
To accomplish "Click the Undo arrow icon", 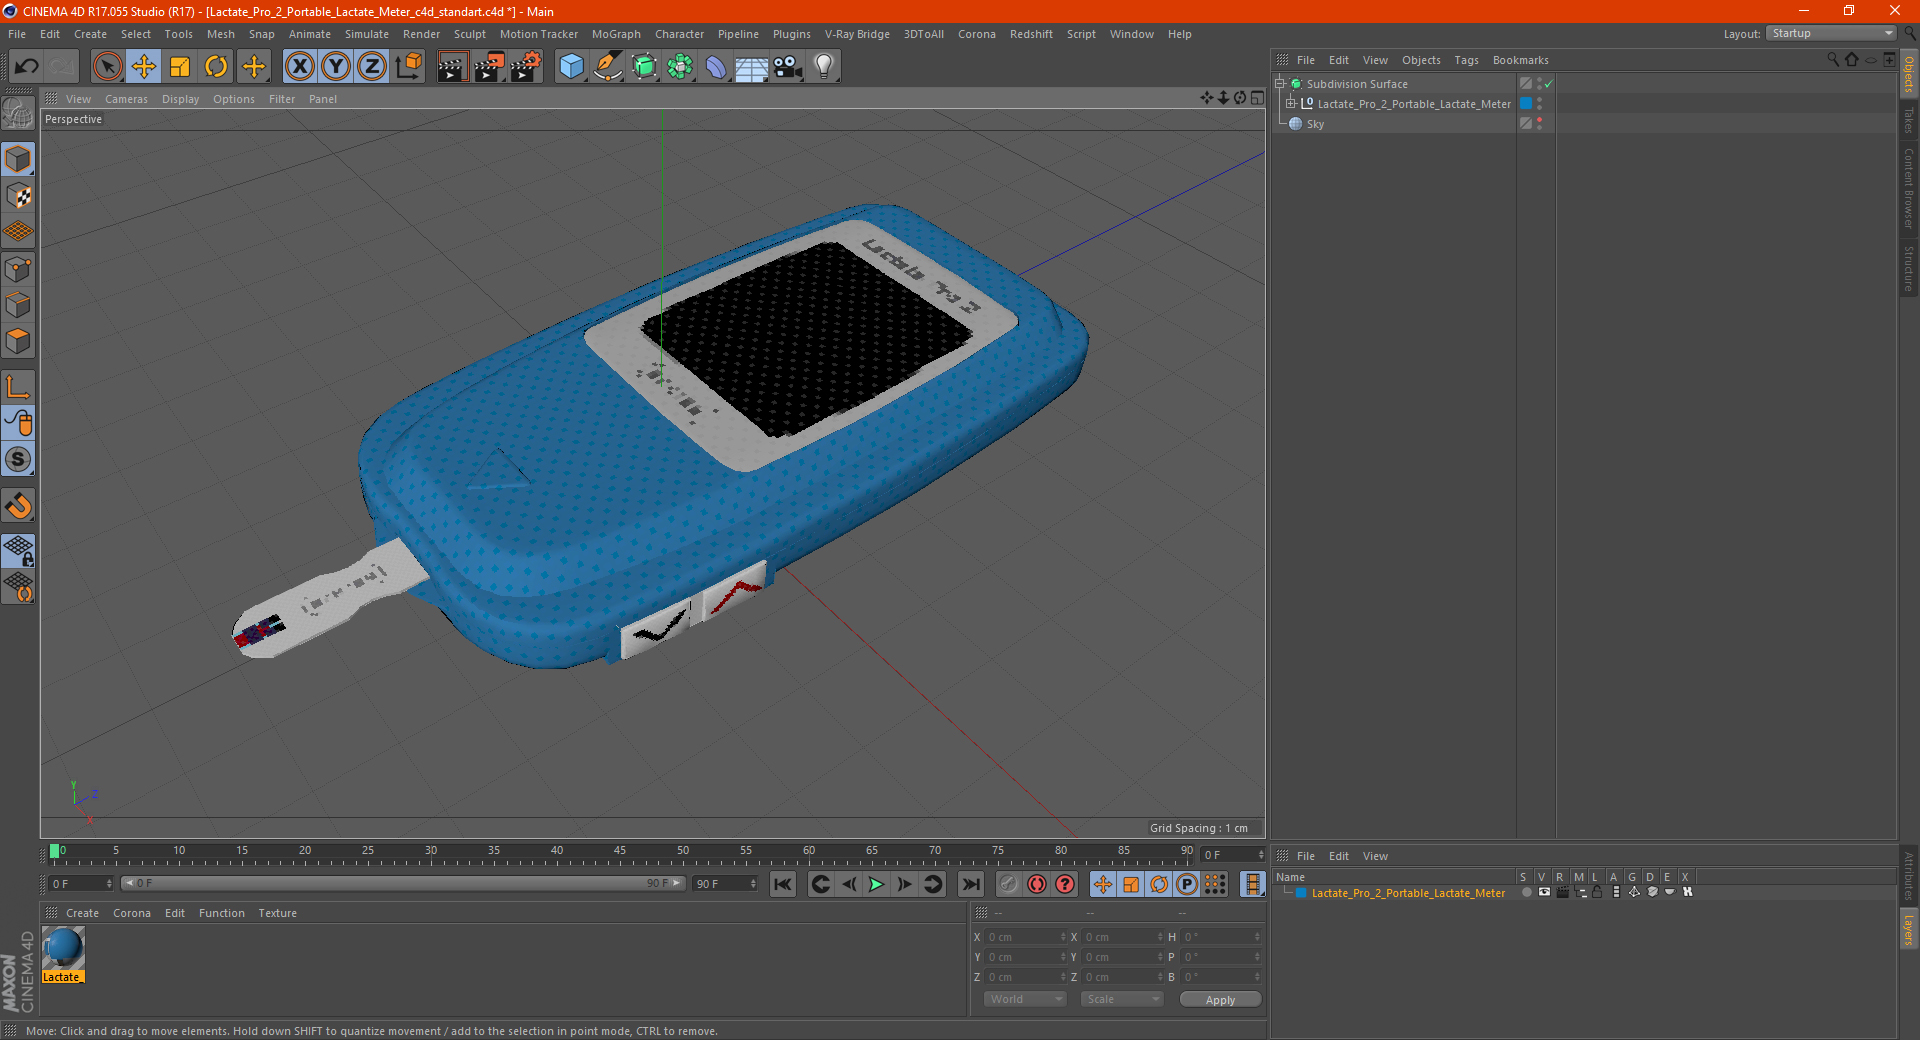I will (27, 67).
